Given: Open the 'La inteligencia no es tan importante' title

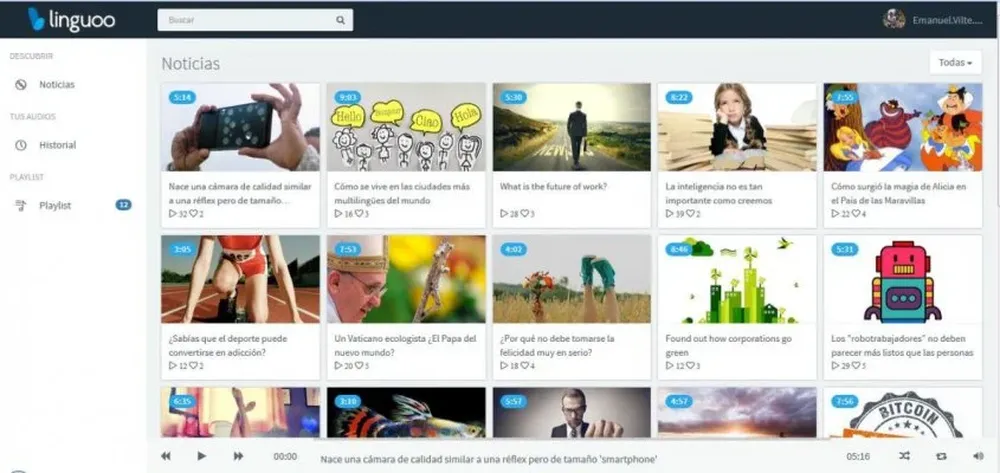Looking at the screenshot, I should [x=719, y=194].
